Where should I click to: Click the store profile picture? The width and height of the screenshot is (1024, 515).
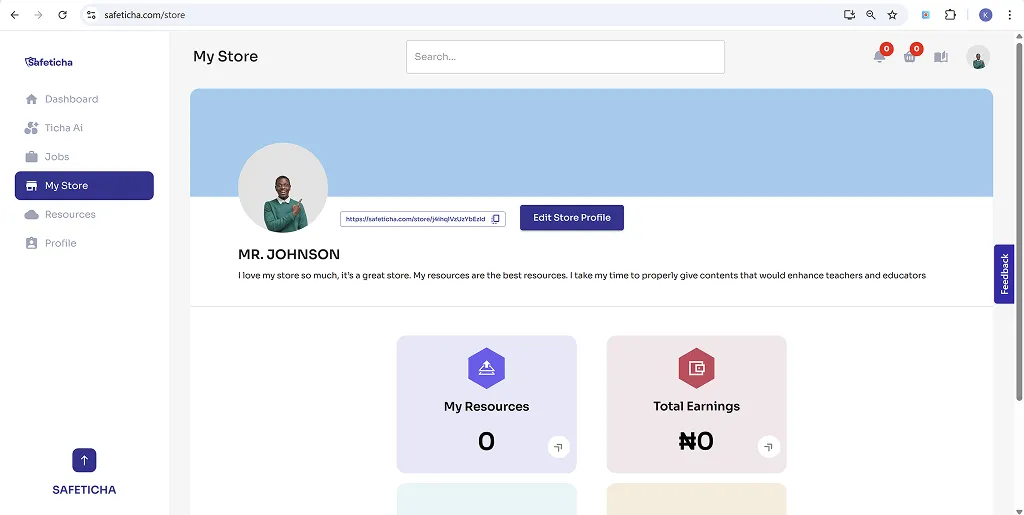[283, 187]
